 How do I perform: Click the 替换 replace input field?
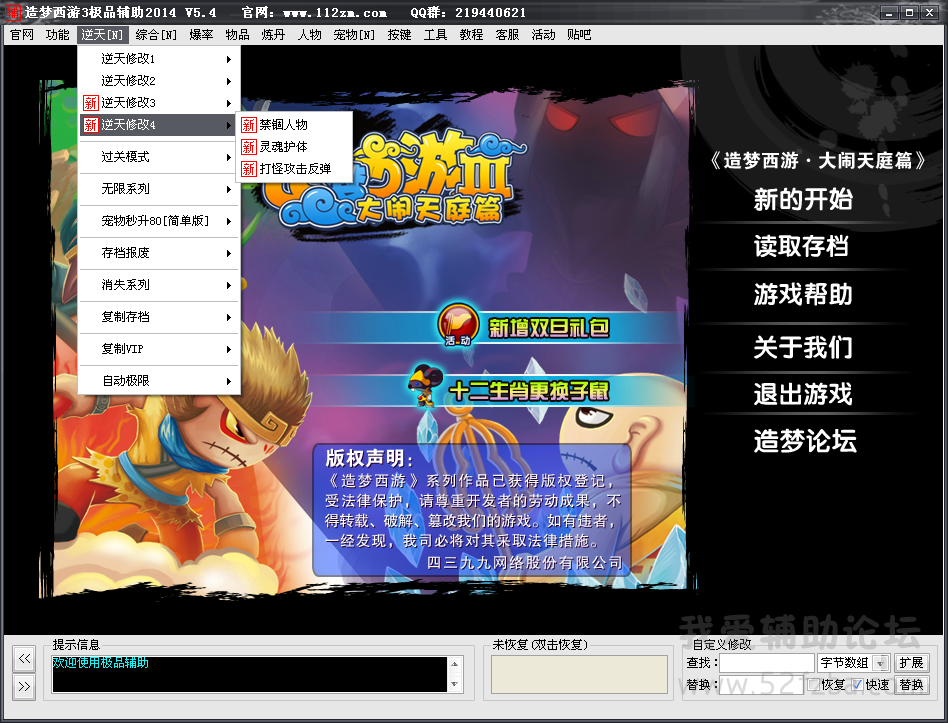click(761, 685)
